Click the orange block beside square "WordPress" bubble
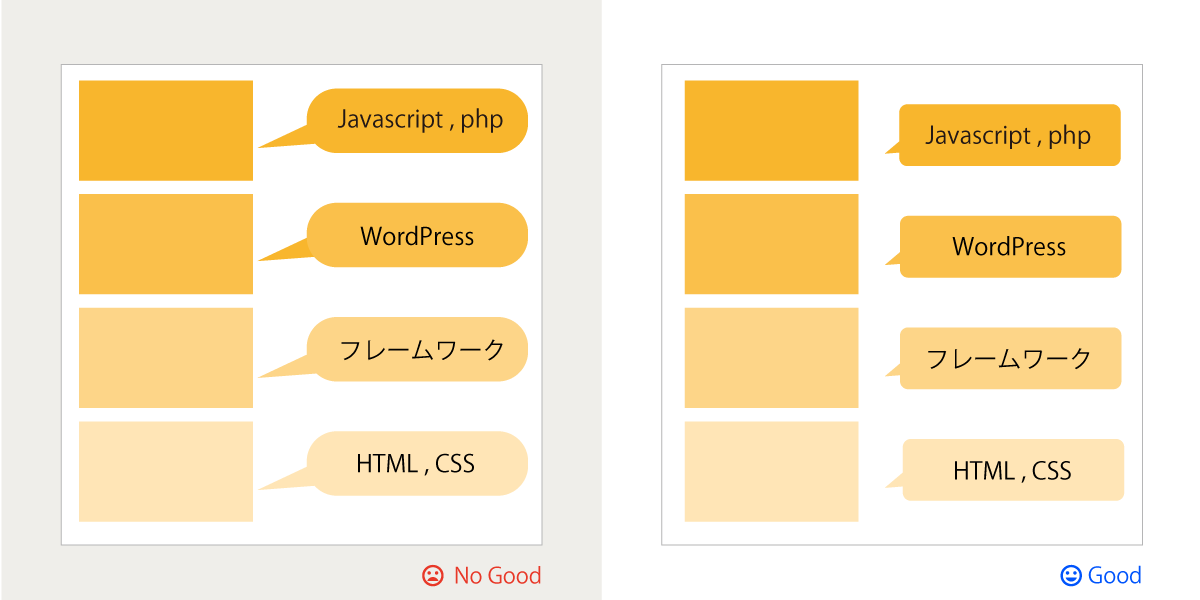The width and height of the screenshot is (1200, 600). pos(771,244)
